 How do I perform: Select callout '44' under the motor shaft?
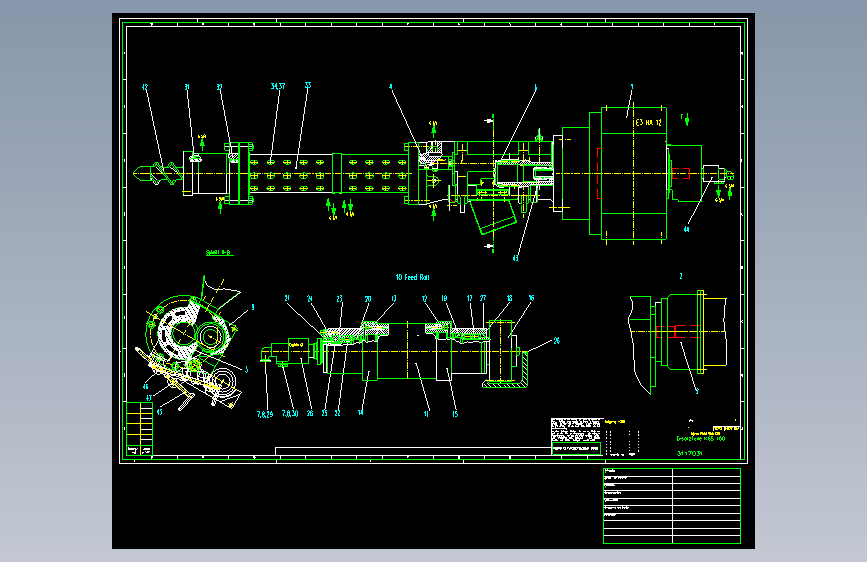point(686,230)
